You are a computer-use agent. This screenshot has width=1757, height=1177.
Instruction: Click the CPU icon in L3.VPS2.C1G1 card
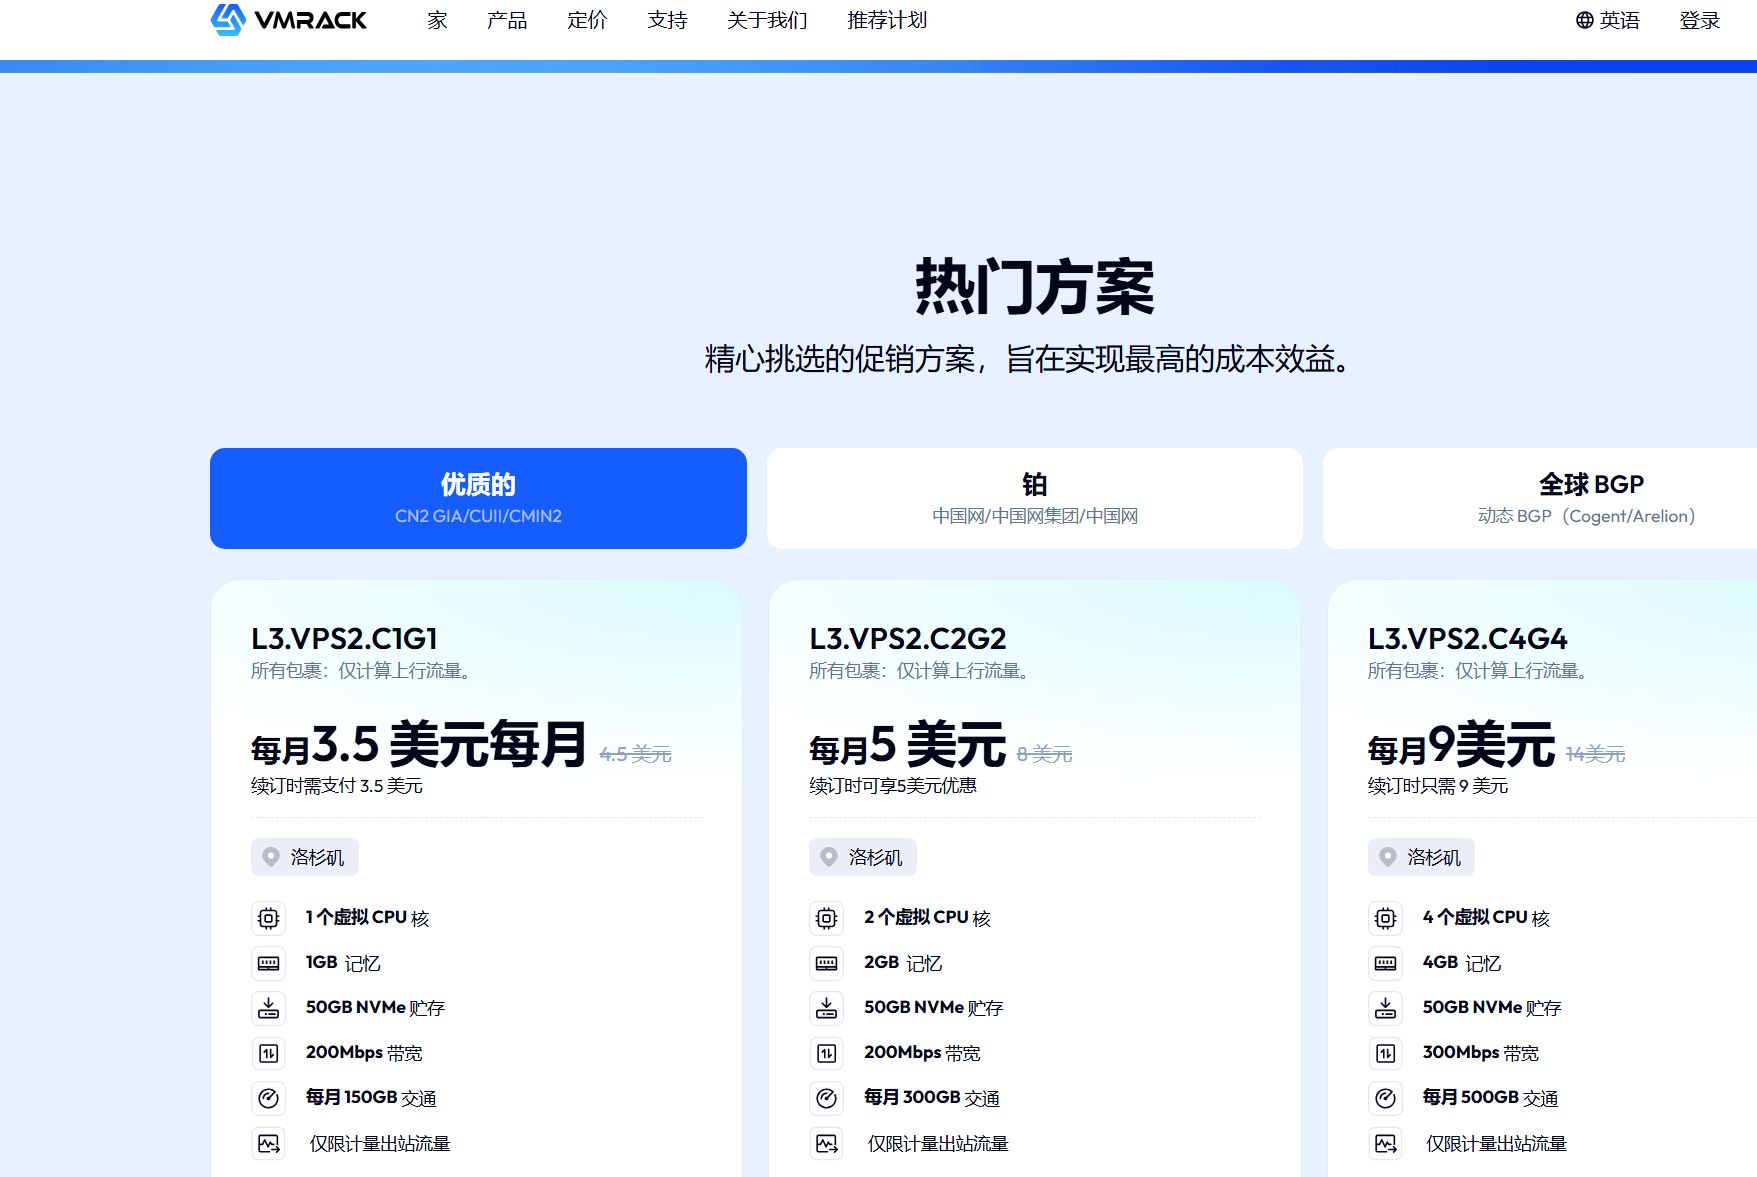click(x=268, y=918)
